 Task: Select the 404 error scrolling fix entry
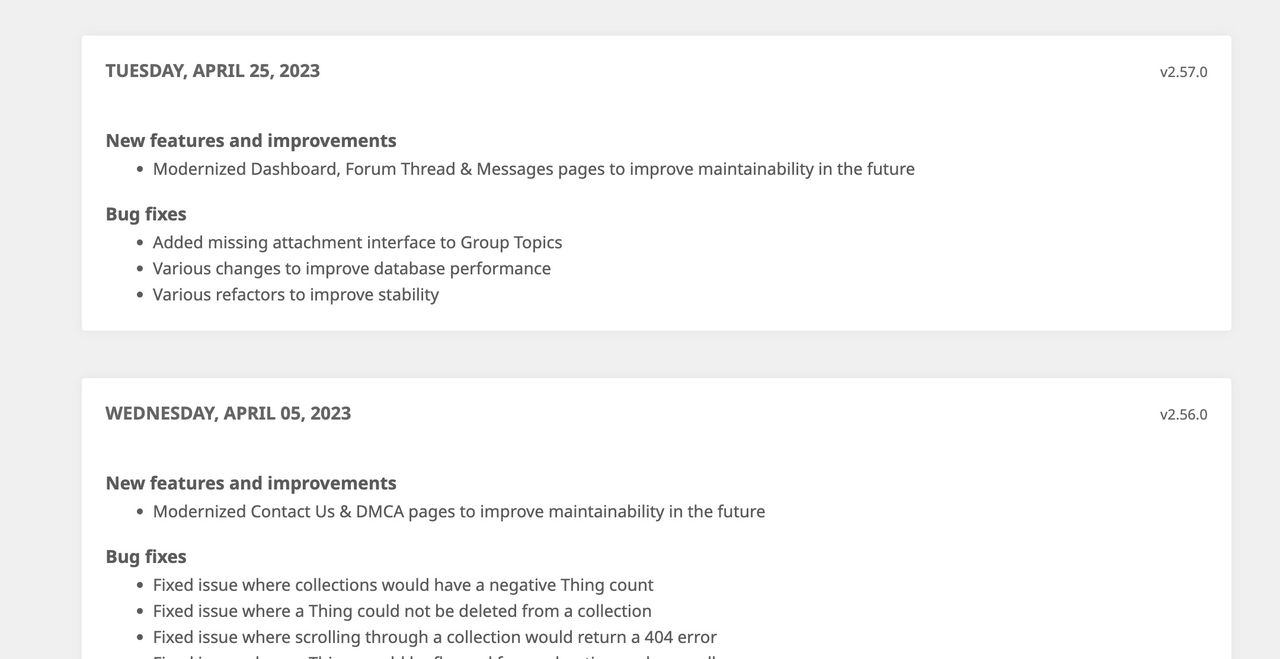[x=434, y=637]
